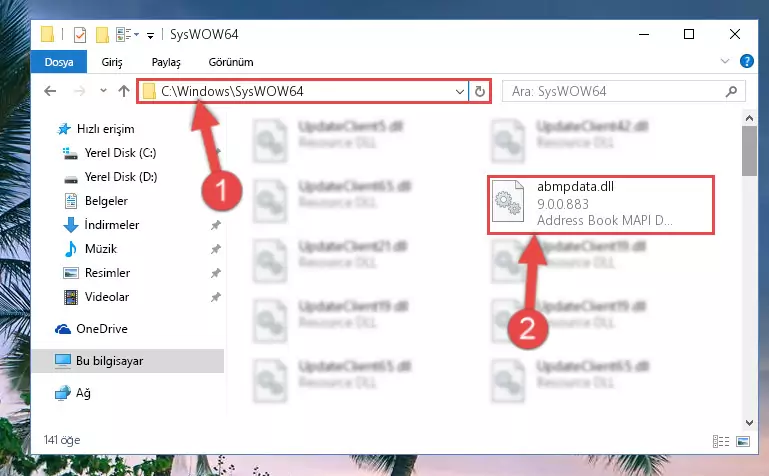Select OneDrive in navigation pane

(x=102, y=329)
